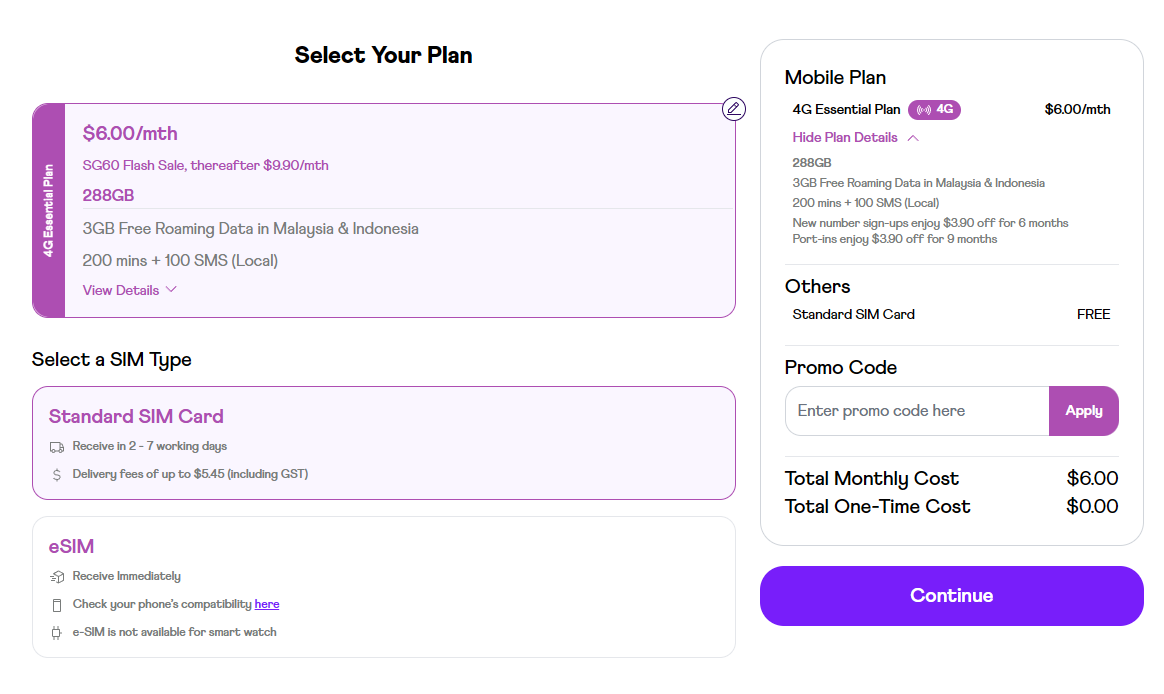Click the $6.00/mth price in plan card
This screenshot has height=694, width=1164.
pyautogui.click(x=130, y=134)
